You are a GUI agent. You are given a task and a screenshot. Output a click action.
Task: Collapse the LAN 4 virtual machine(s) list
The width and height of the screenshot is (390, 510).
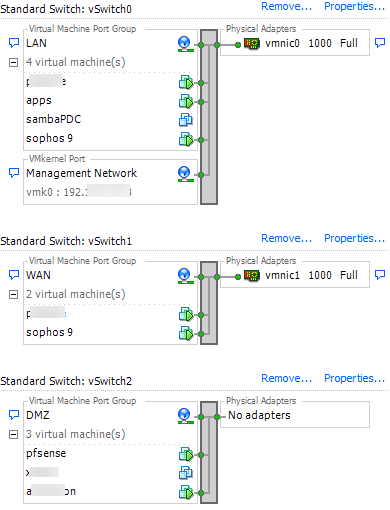coord(13,62)
